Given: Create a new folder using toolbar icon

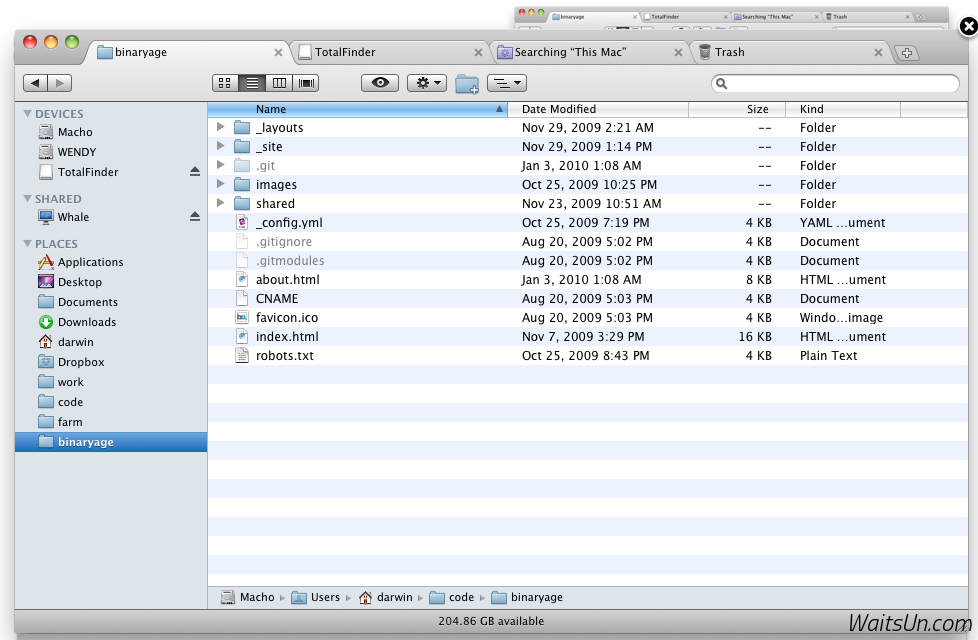Looking at the screenshot, I should click(466, 84).
